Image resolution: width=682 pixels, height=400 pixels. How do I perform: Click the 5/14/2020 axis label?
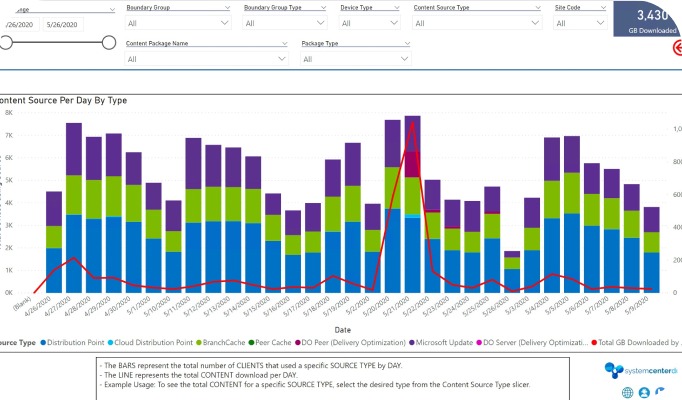coord(239,306)
